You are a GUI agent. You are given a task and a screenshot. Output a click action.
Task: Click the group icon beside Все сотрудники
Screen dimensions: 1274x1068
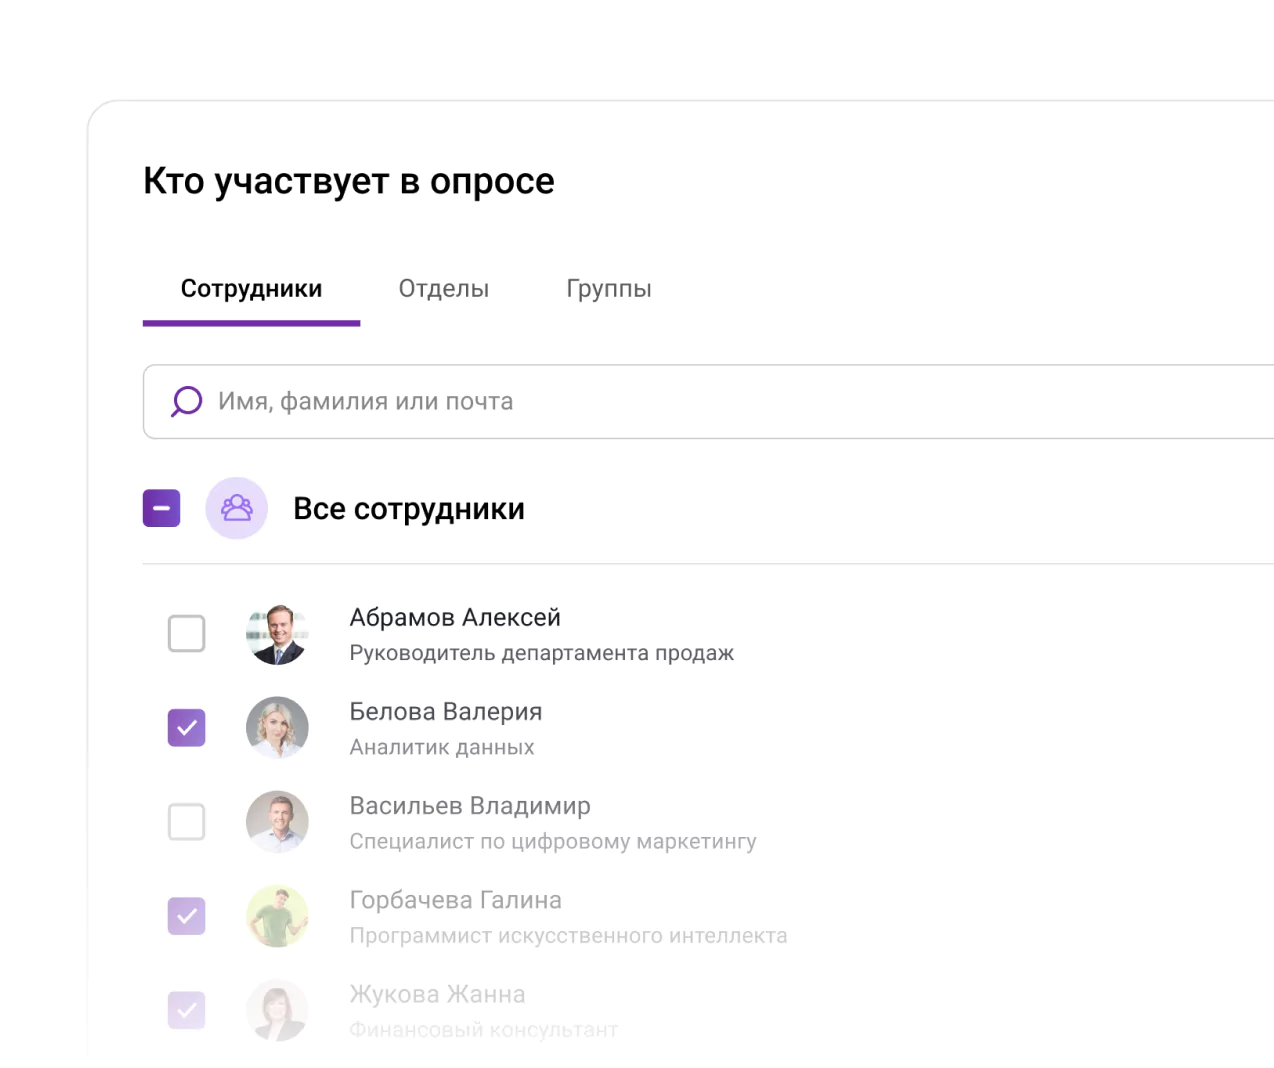point(237,508)
